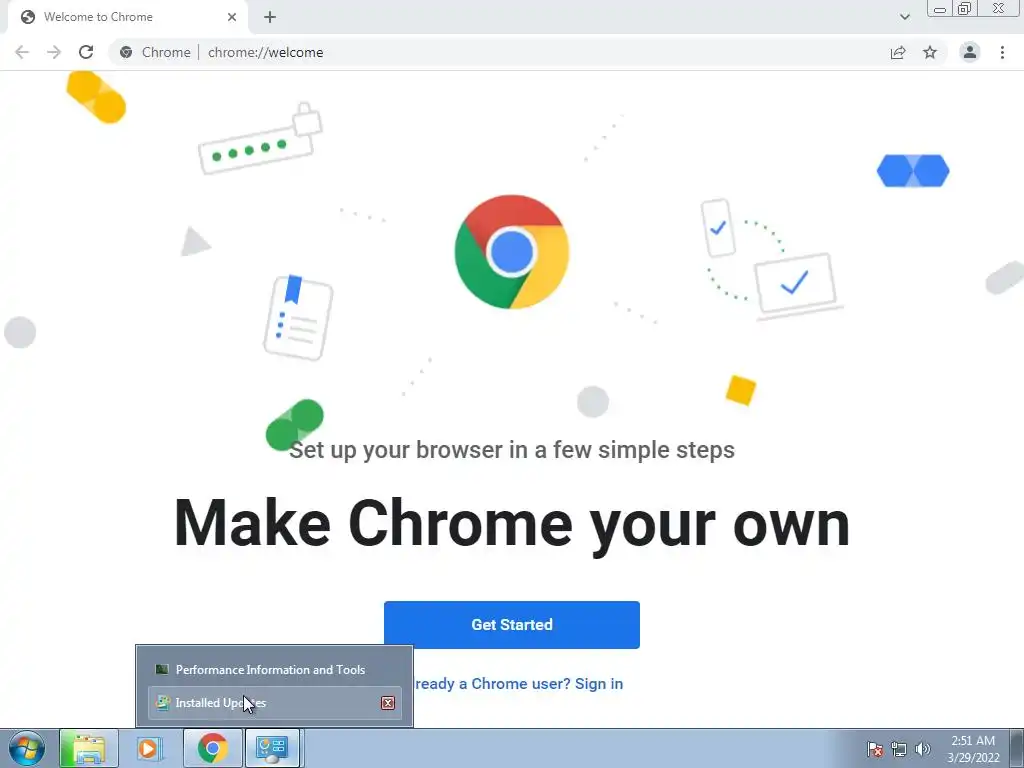The image size is (1024, 768).
Task: Open the Chrome three-dot menu
Action: [x=1002, y=52]
